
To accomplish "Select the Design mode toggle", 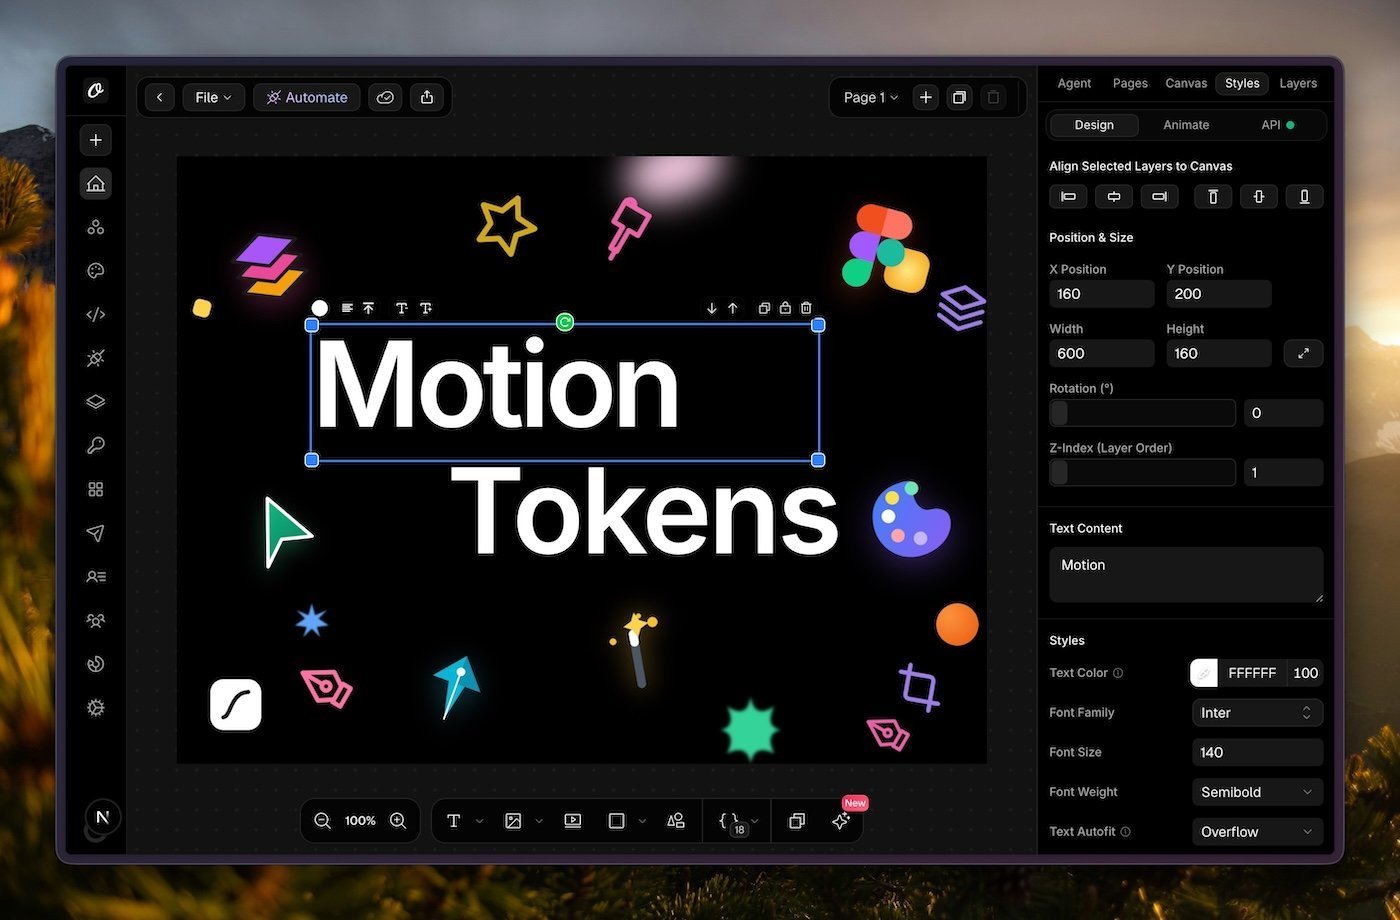I will tap(1093, 125).
